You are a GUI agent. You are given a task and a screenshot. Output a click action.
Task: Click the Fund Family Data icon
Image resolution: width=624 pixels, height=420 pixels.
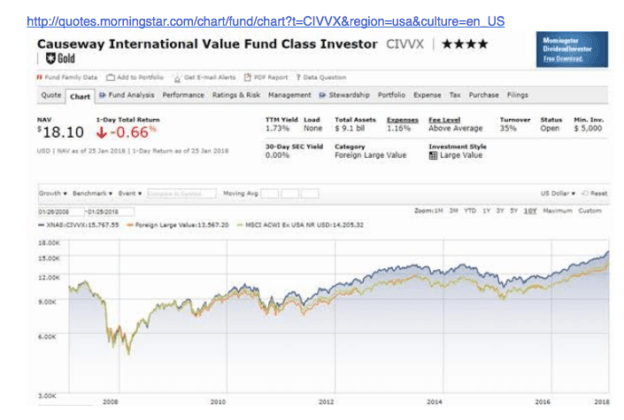39,77
